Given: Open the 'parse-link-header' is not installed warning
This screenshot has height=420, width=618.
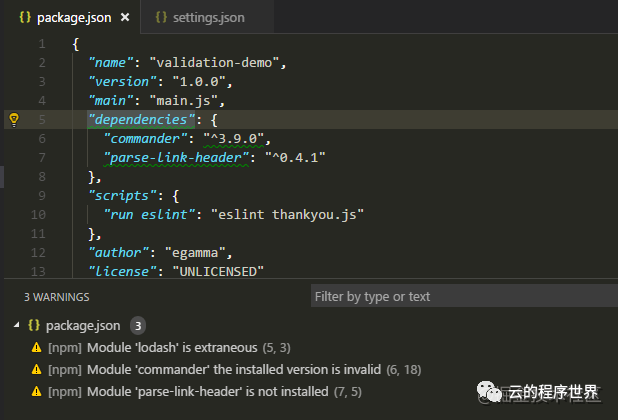Looking at the screenshot, I should tap(208, 392).
